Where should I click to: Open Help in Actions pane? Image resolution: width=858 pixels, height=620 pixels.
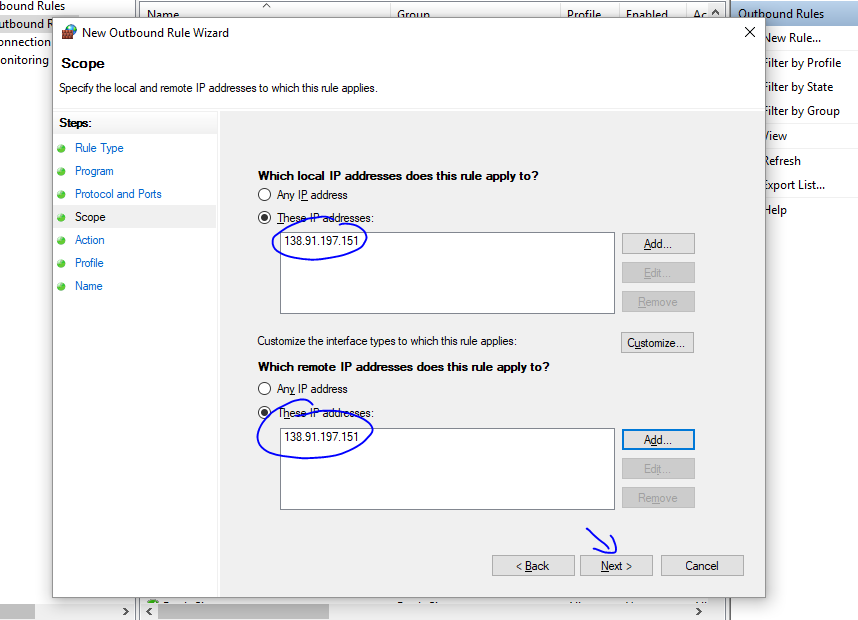pos(776,210)
